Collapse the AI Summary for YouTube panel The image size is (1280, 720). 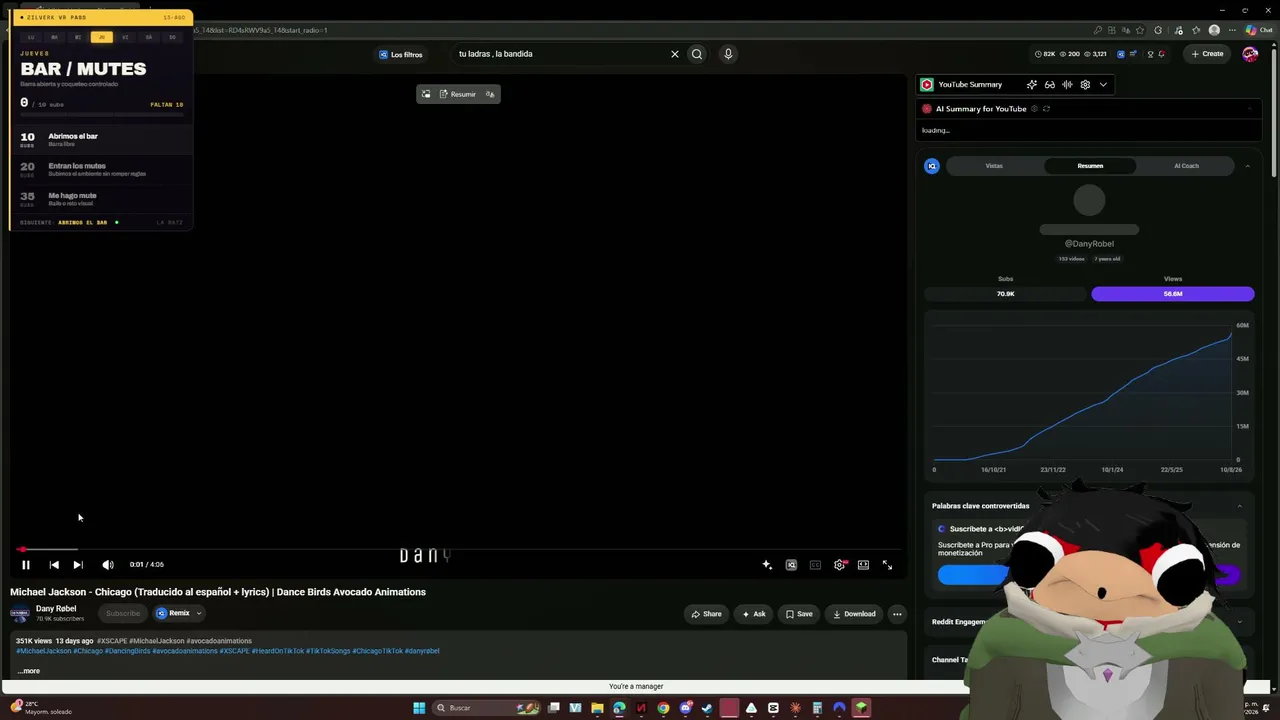[x=1250, y=109]
